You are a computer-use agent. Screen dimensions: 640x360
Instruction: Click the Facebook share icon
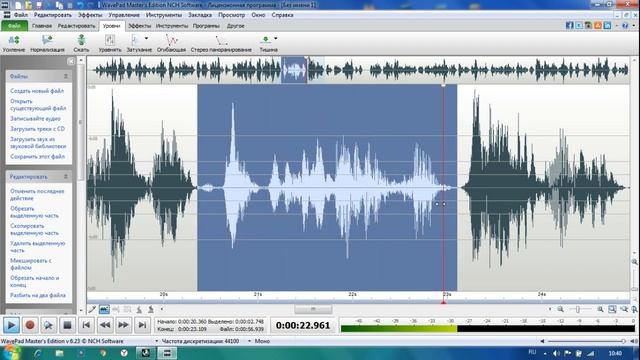coord(569,25)
